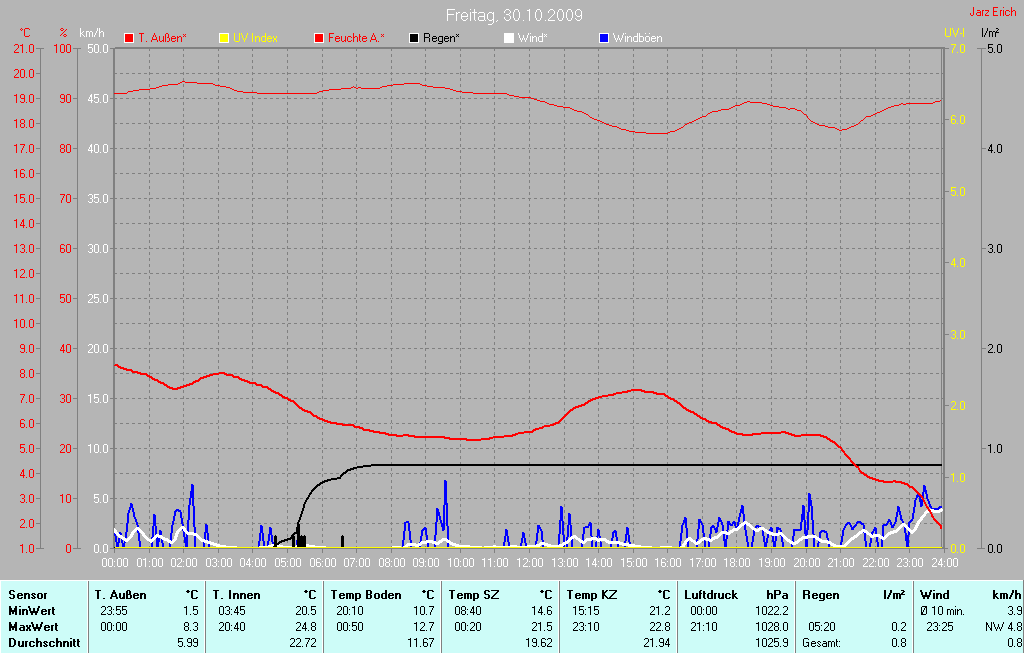
Task: Select the Windböen legend label
Action: pos(637,38)
